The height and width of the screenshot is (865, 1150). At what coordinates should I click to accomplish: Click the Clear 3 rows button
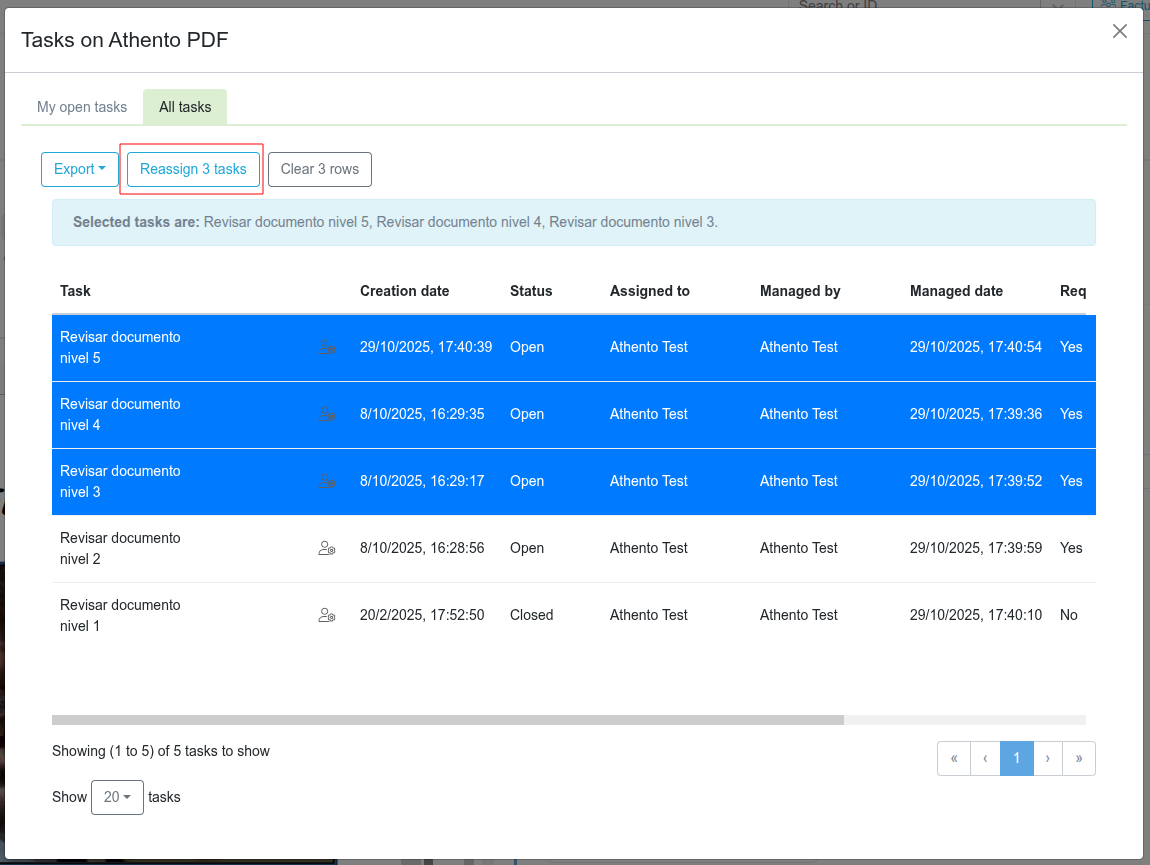click(320, 169)
